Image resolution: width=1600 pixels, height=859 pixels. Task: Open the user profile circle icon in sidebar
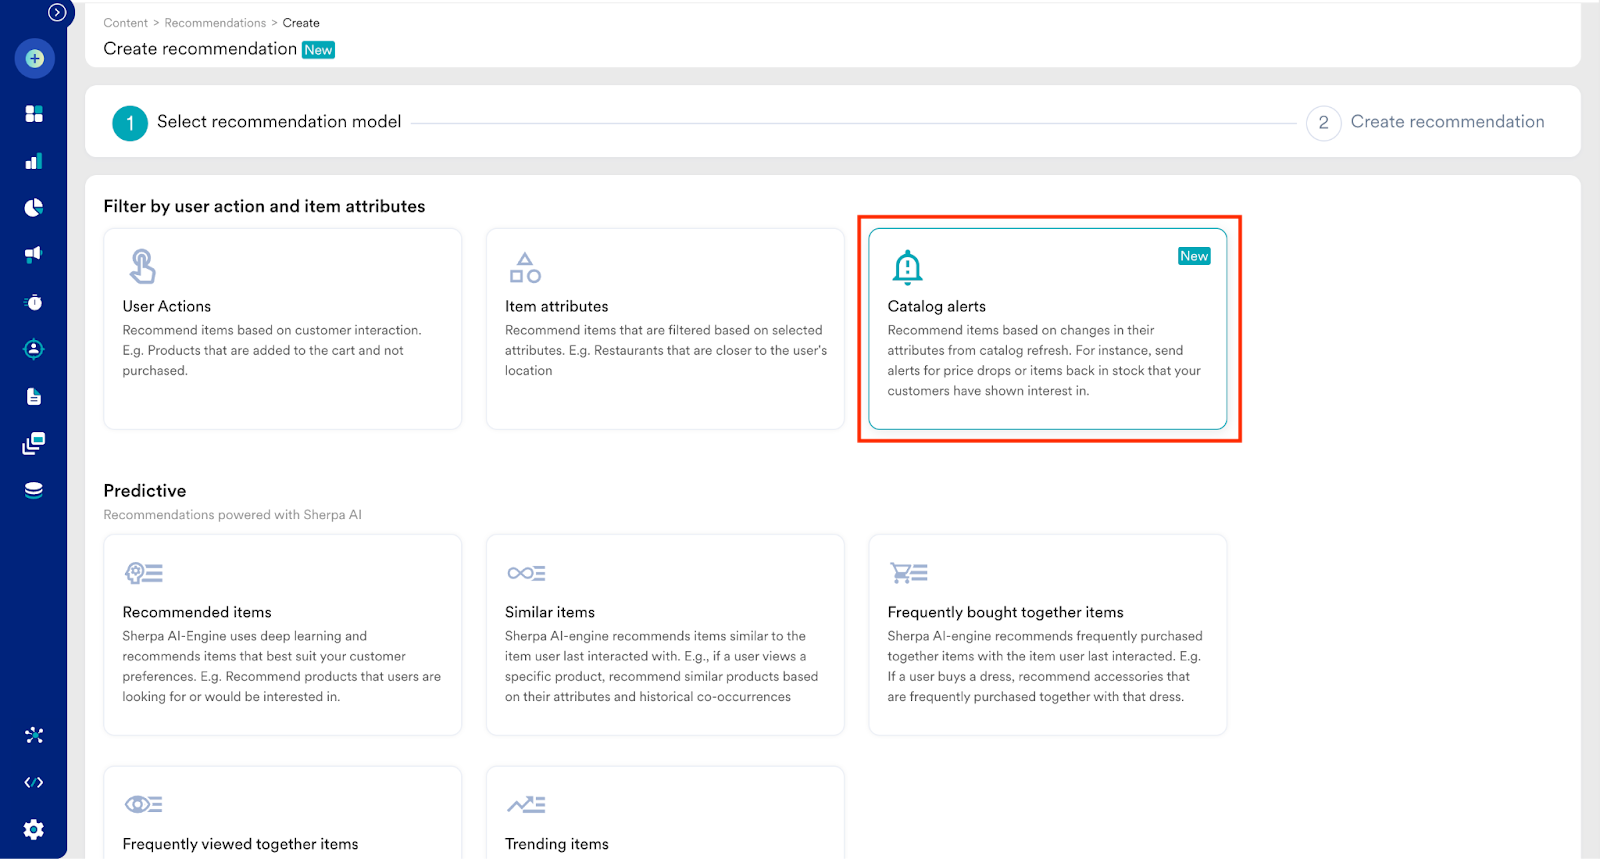34,349
